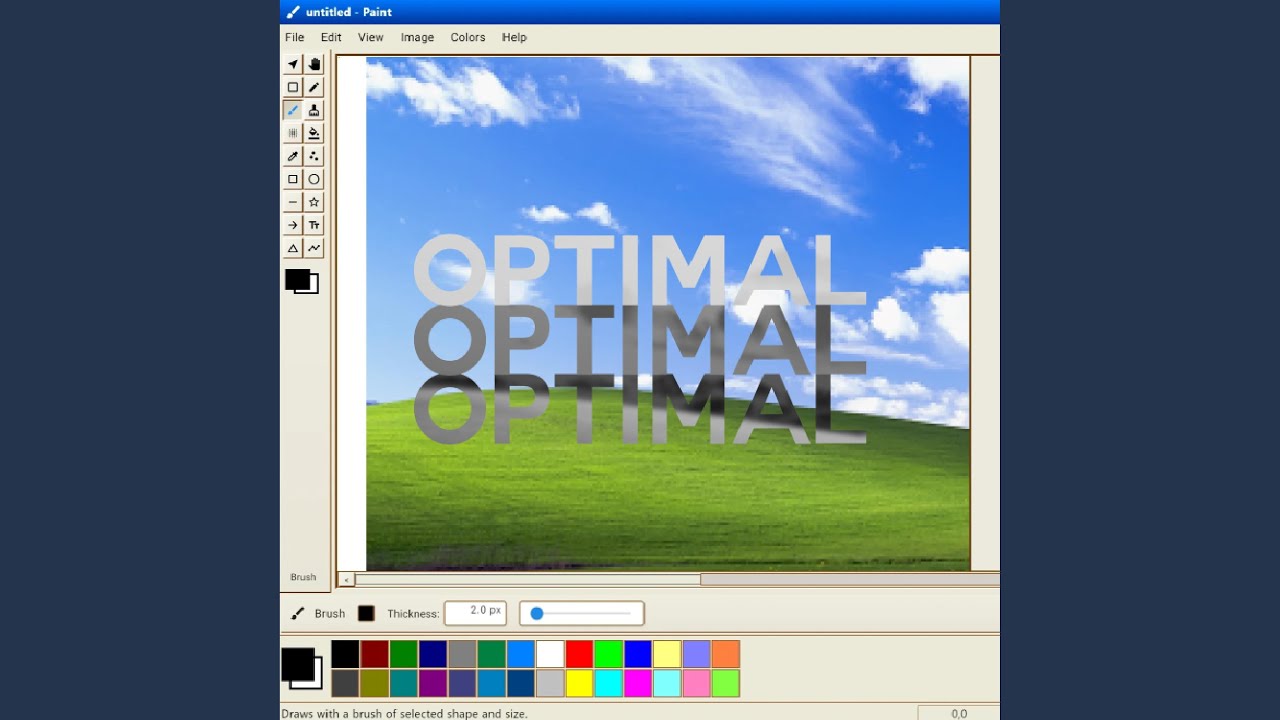
Task: Open the Help menu
Action: click(514, 37)
